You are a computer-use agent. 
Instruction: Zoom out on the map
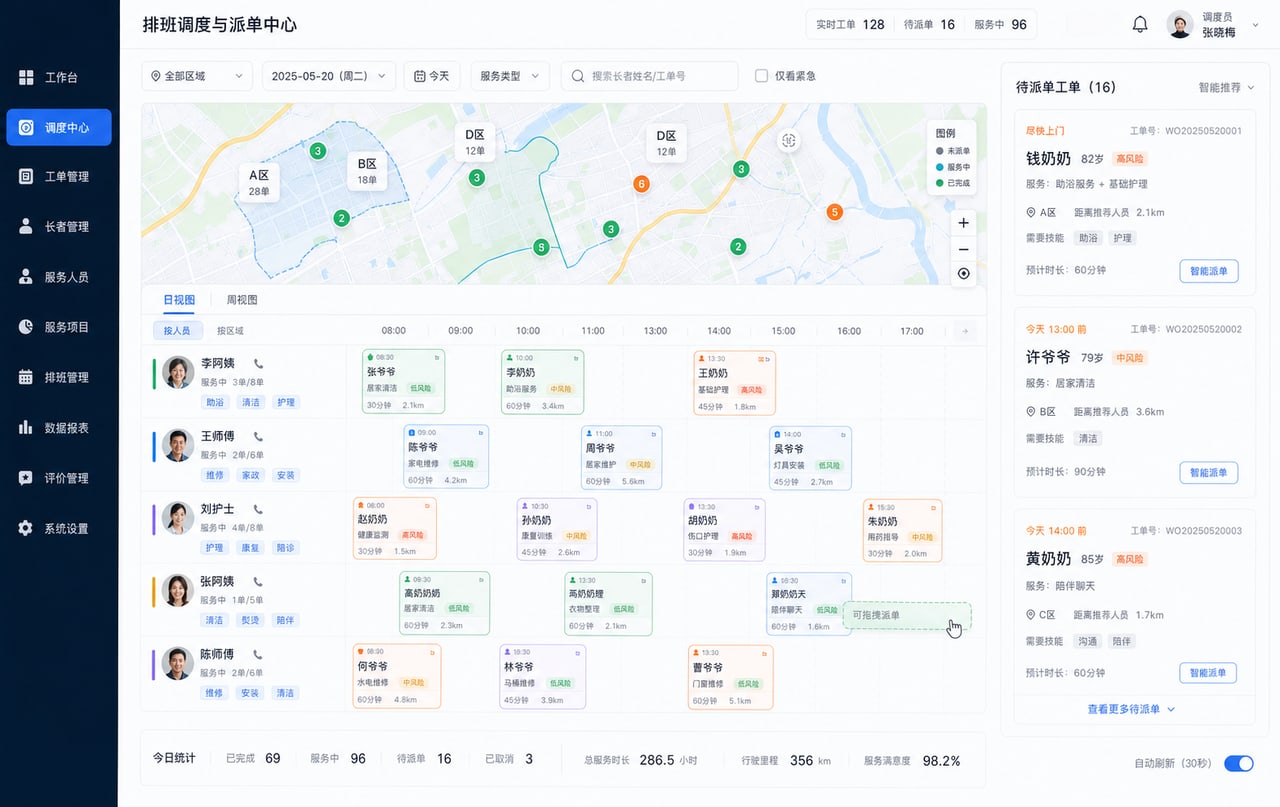963,249
